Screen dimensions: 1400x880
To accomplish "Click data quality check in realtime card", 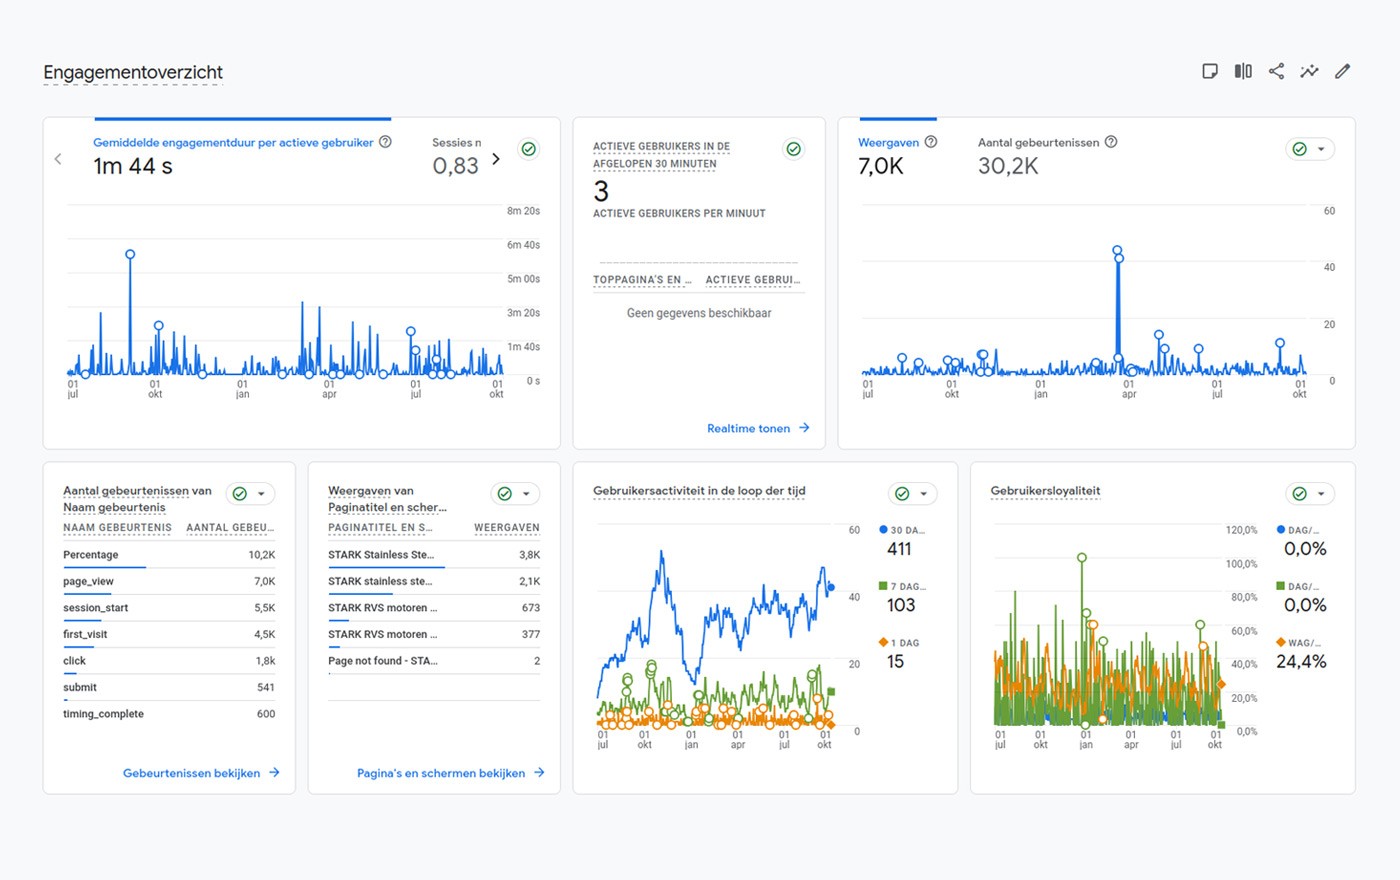I will click(793, 149).
